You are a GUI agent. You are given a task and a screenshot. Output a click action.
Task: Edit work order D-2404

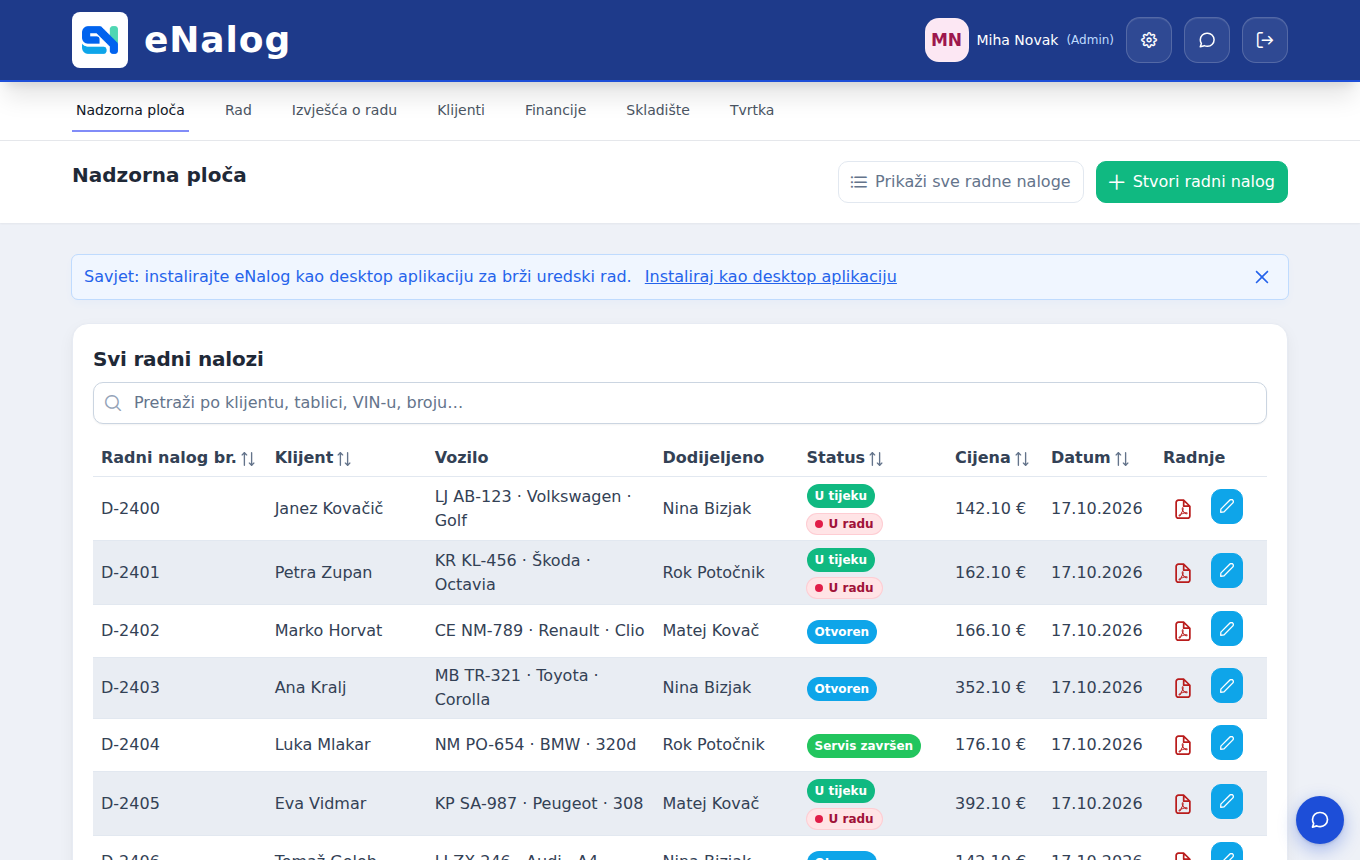1227,743
